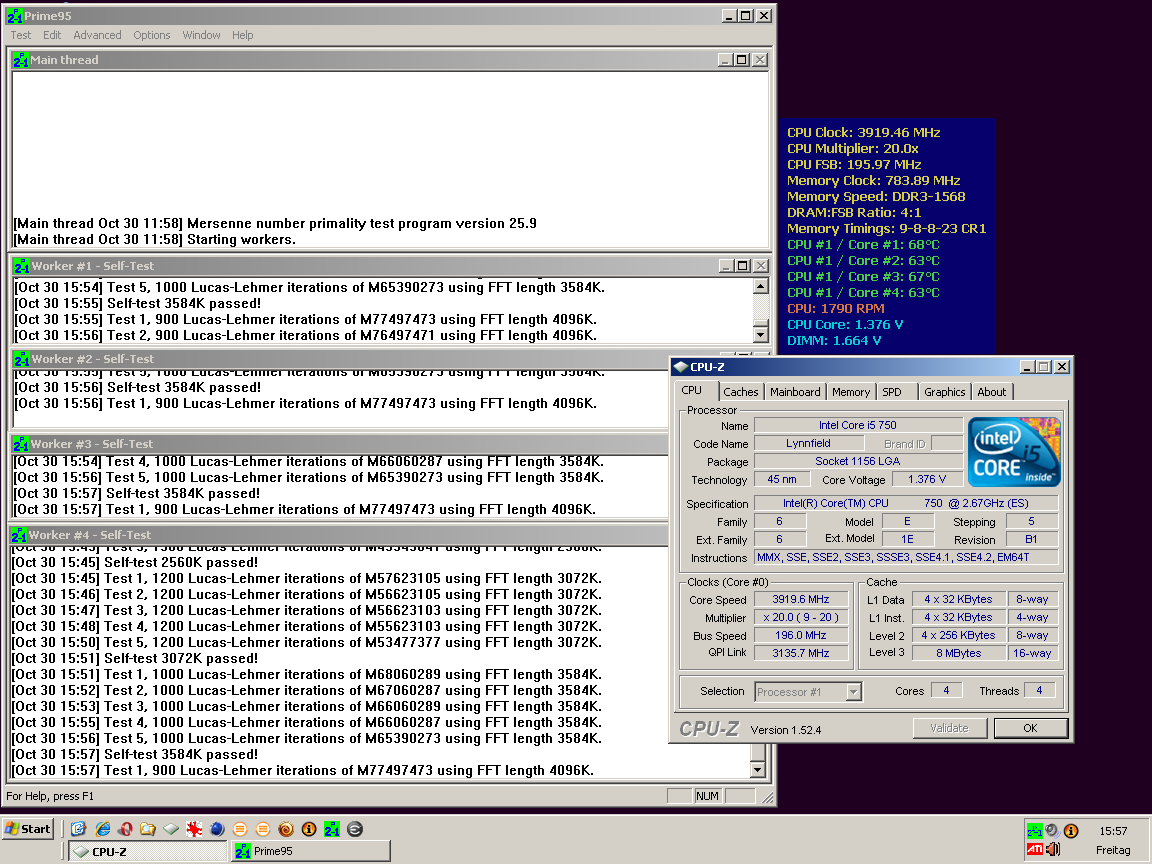The image size is (1152, 864).
Task: Click the Worker #4 window title icon
Action: point(19,535)
